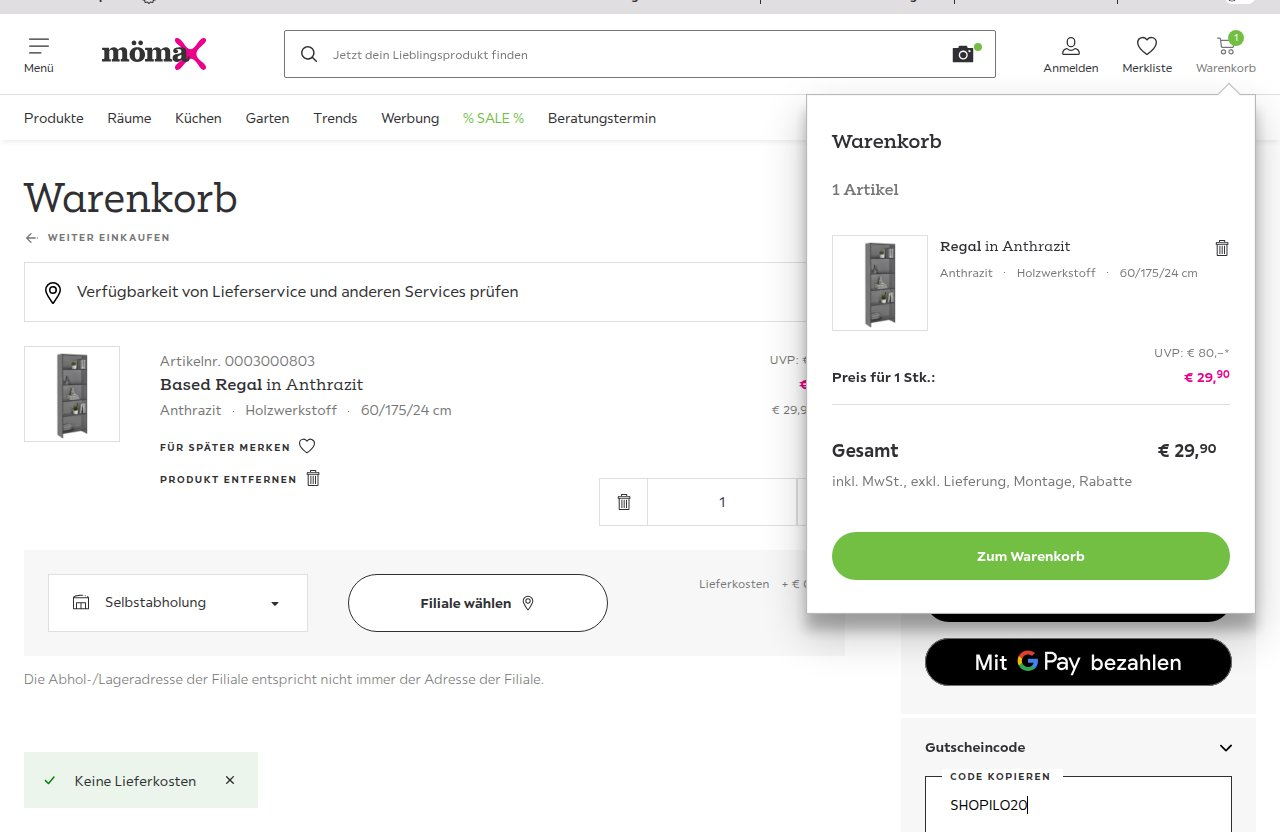Open Based Regal in Anthrazit product link
The height and width of the screenshot is (832, 1280).
261,385
